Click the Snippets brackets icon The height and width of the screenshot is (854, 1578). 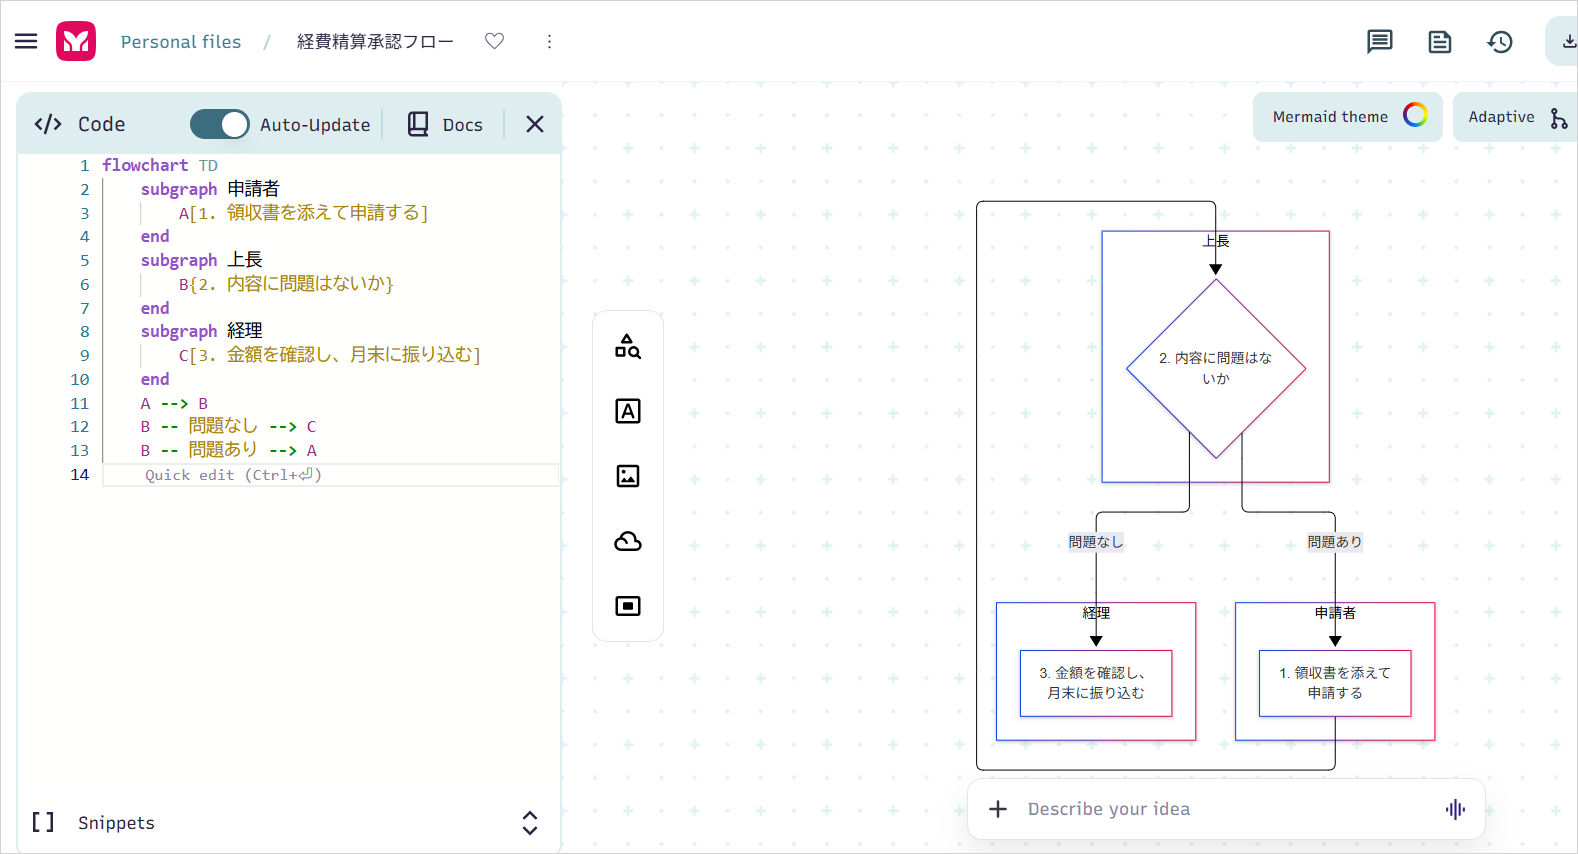[x=43, y=822]
